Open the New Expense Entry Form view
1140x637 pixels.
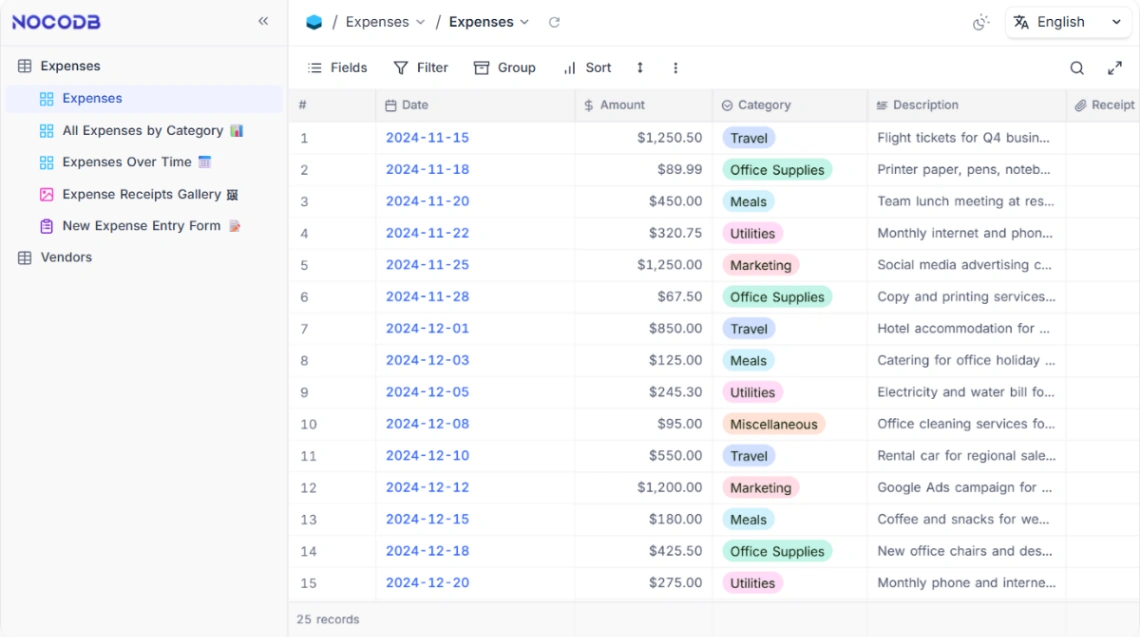click(140, 226)
